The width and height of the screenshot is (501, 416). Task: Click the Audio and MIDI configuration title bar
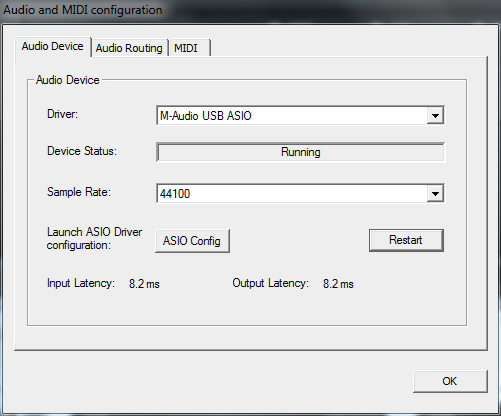coord(83,10)
